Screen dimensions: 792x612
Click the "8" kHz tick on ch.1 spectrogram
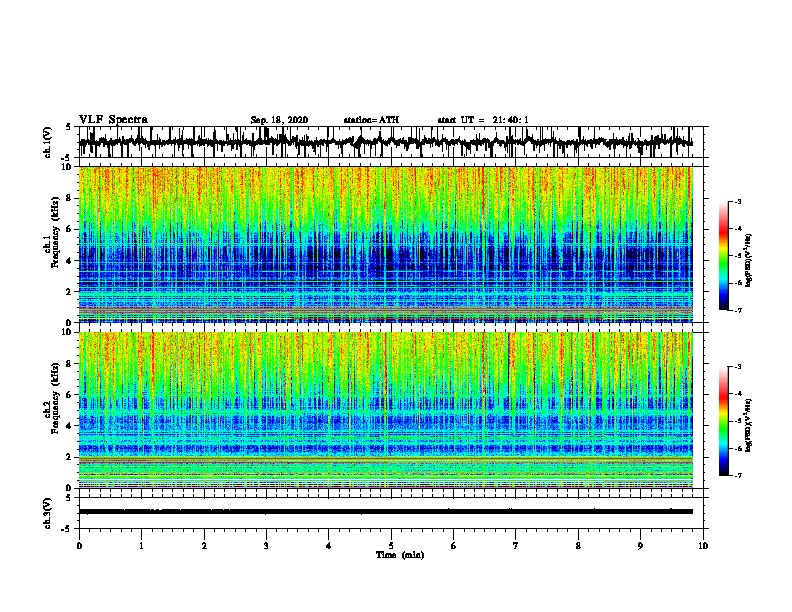69,198
